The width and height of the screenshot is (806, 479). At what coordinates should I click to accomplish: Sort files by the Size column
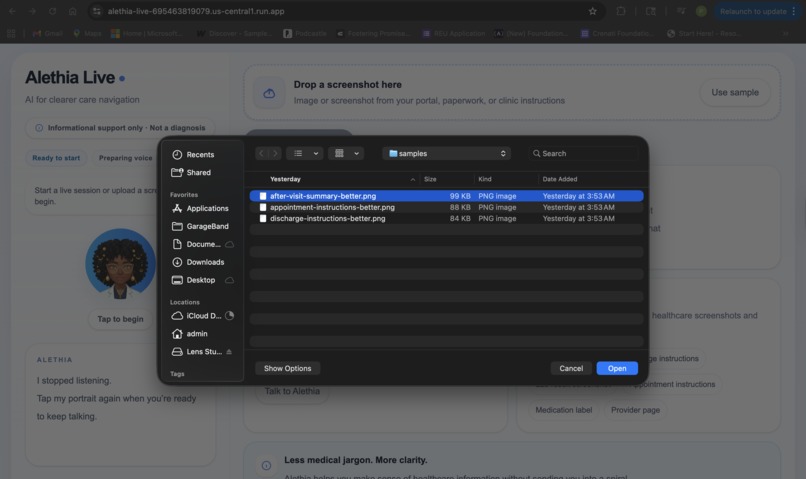pos(430,179)
